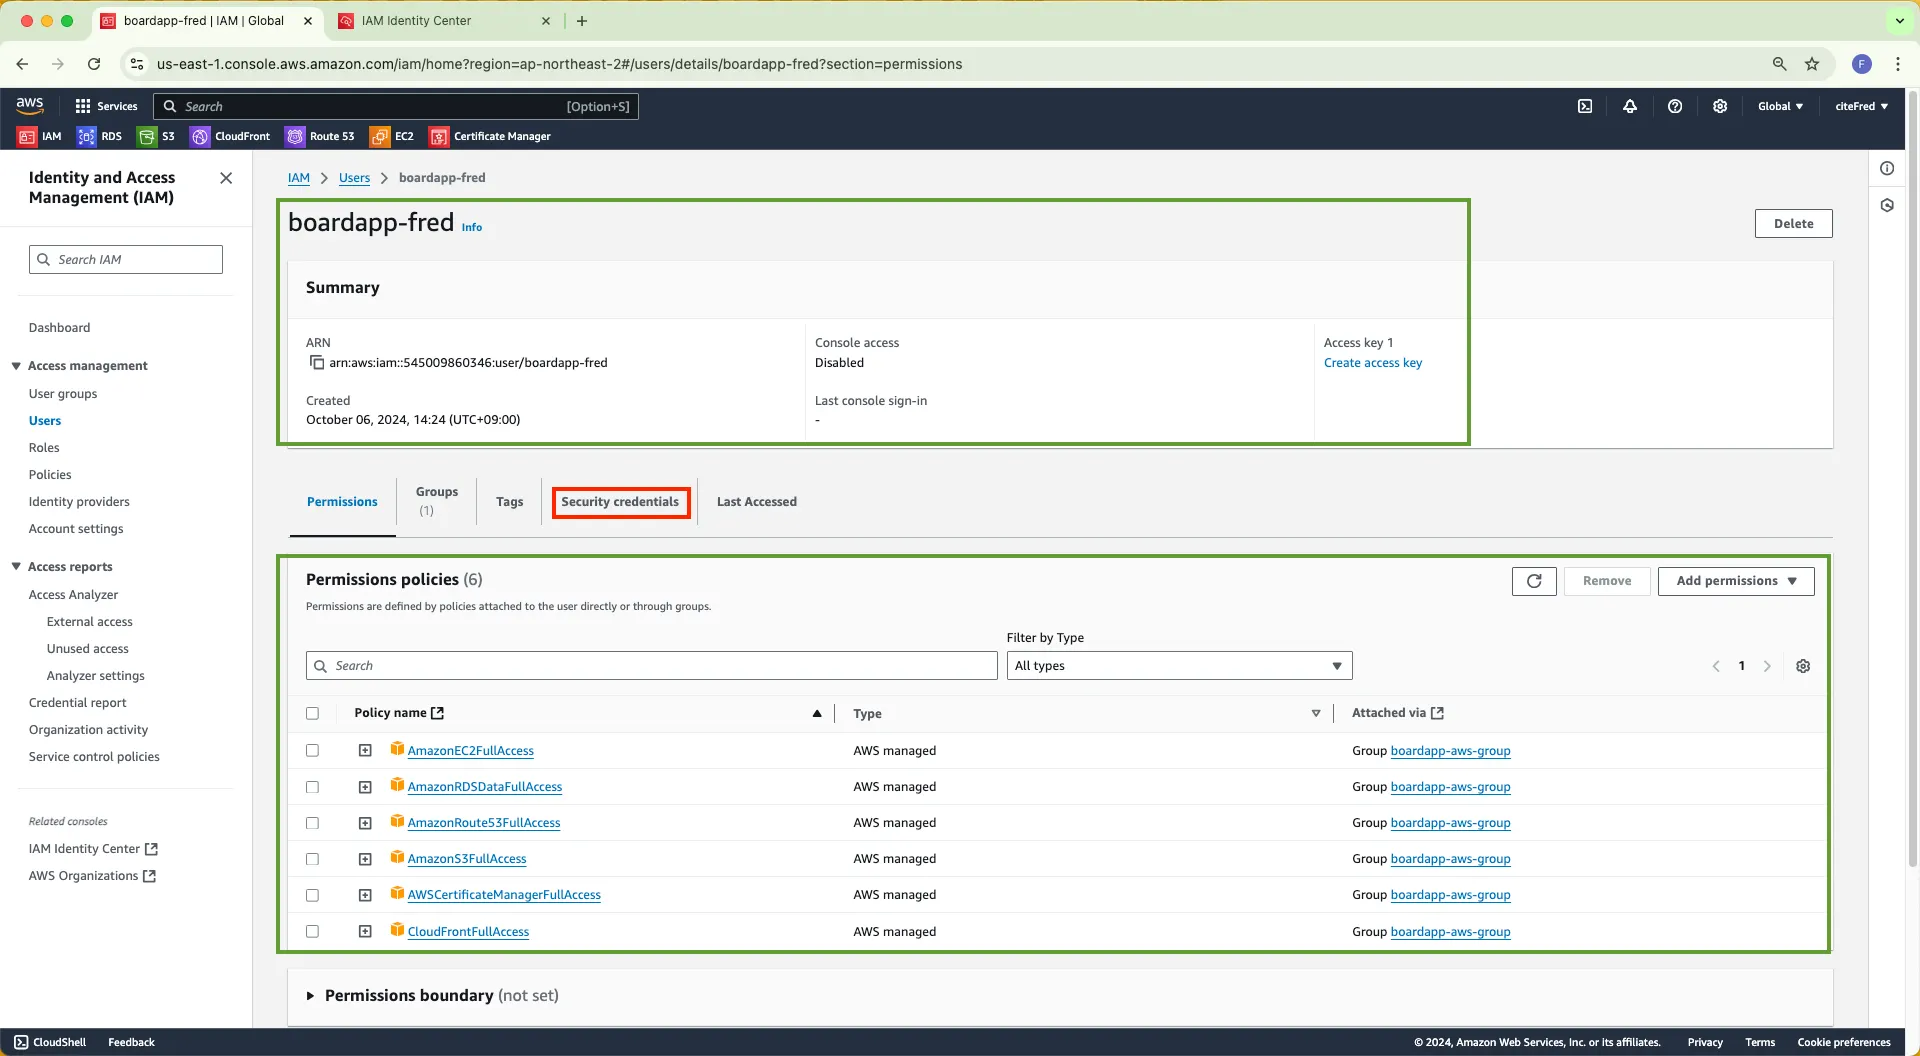Open the EC2 favorite shortcut

[392, 136]
